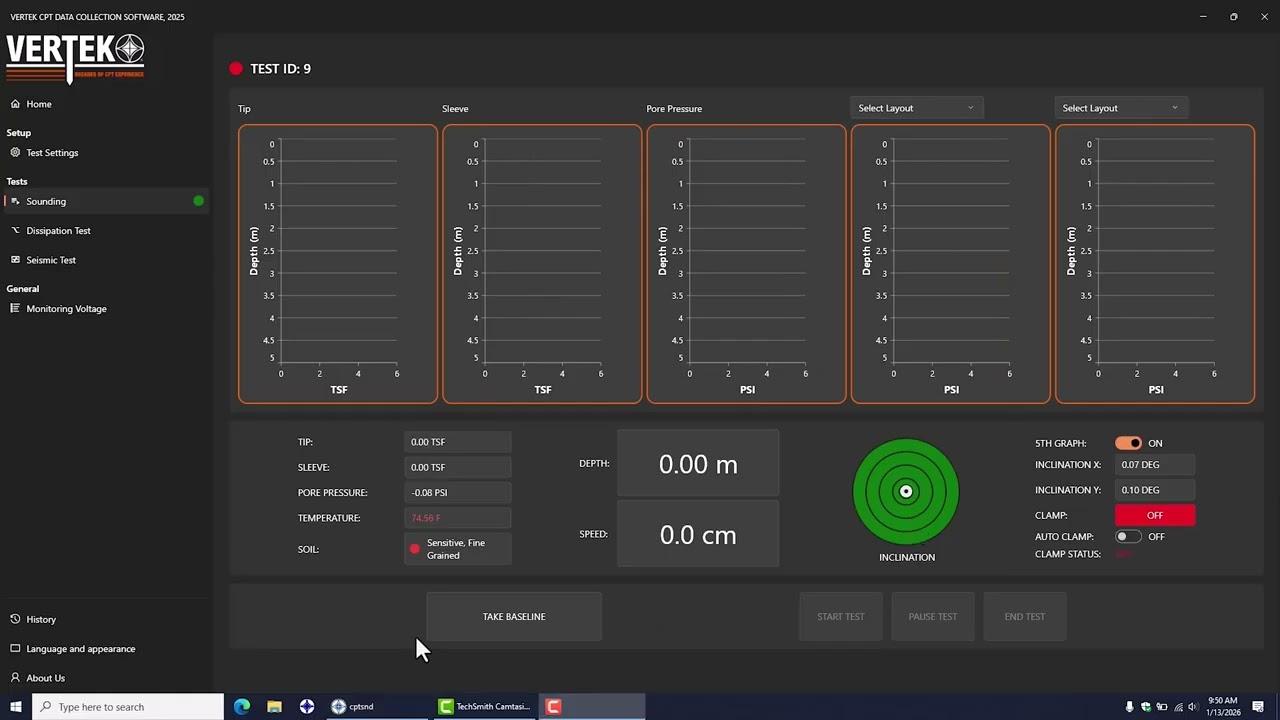Enable the Auto Clamp toggle
Screen dimensions: 1280x720
pos(1128,537)
